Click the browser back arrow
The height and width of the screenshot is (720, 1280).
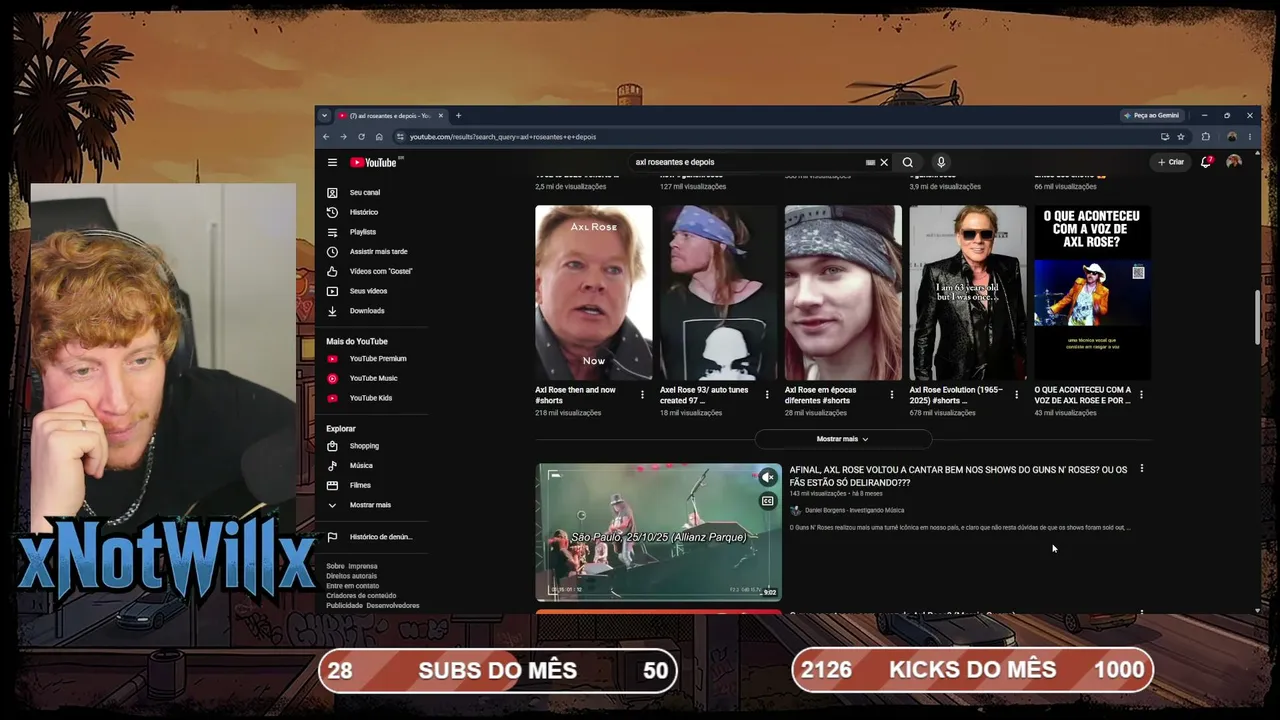(326, 137)
